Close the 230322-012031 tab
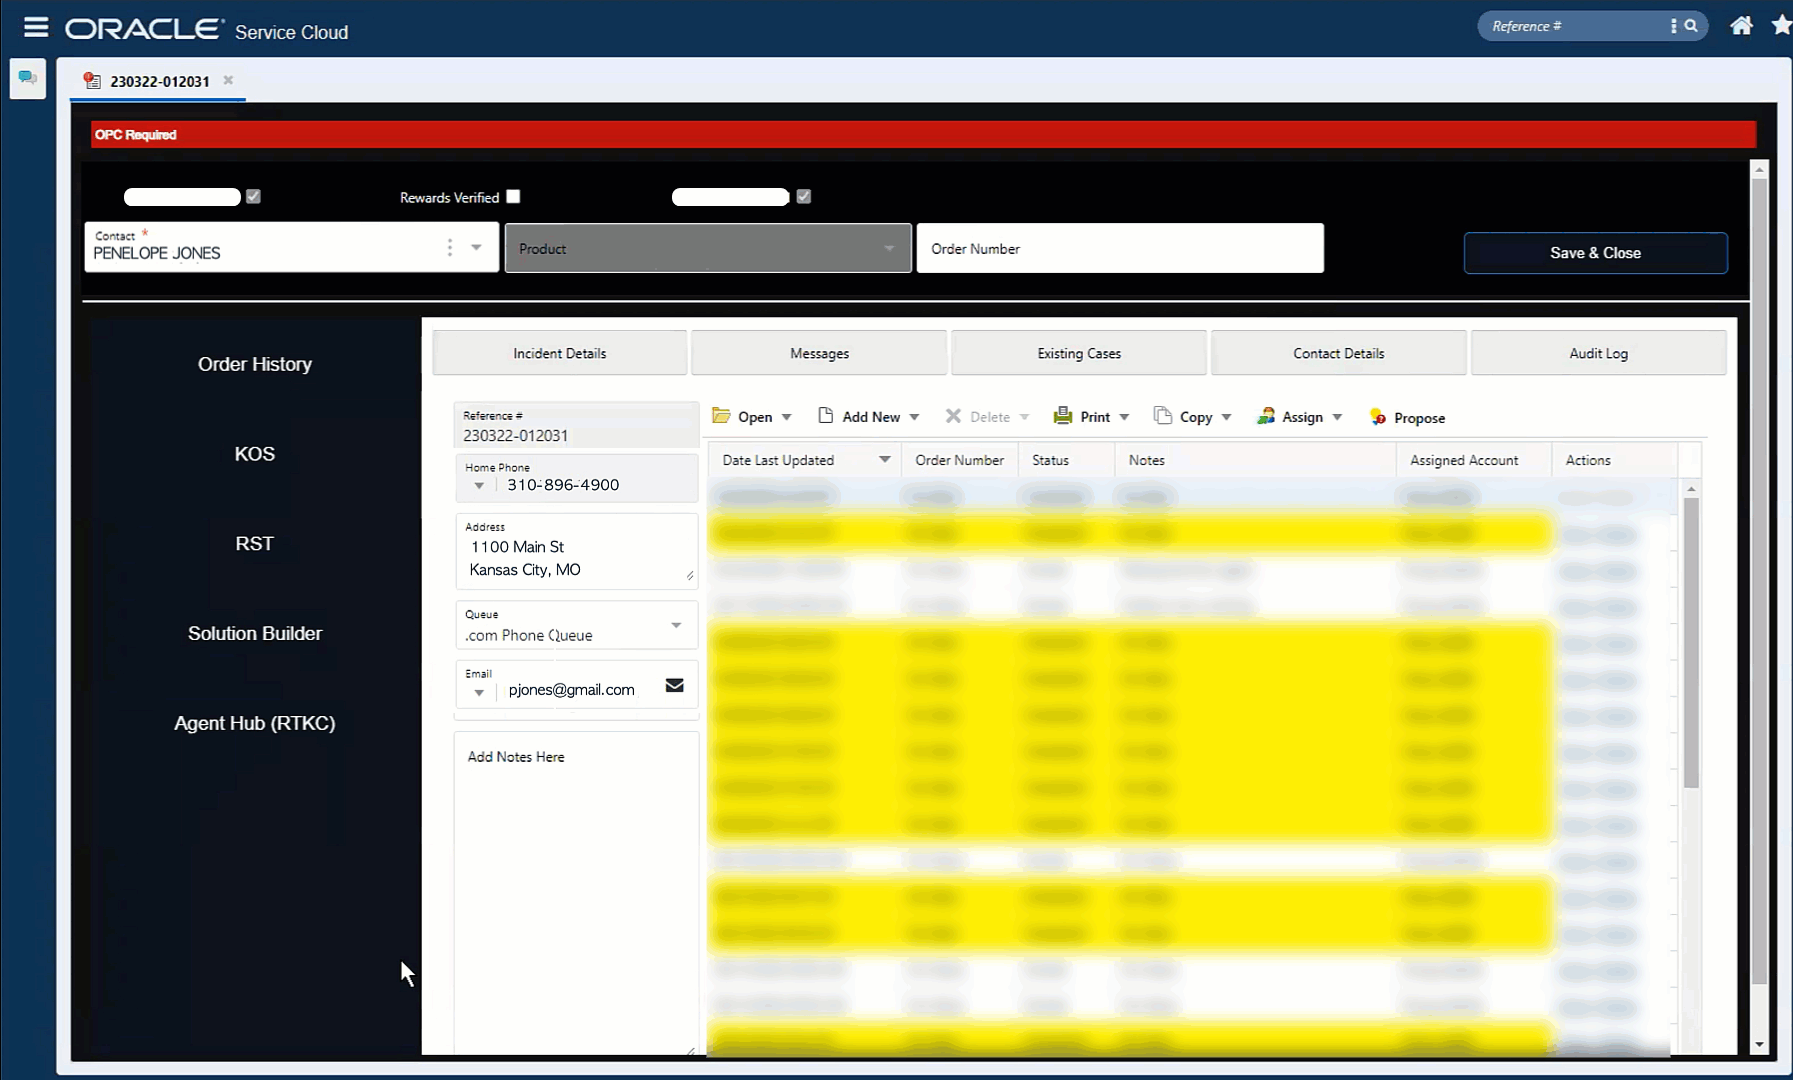The width and height of the screenshot is (1793, 1080). tap(228, 80)
